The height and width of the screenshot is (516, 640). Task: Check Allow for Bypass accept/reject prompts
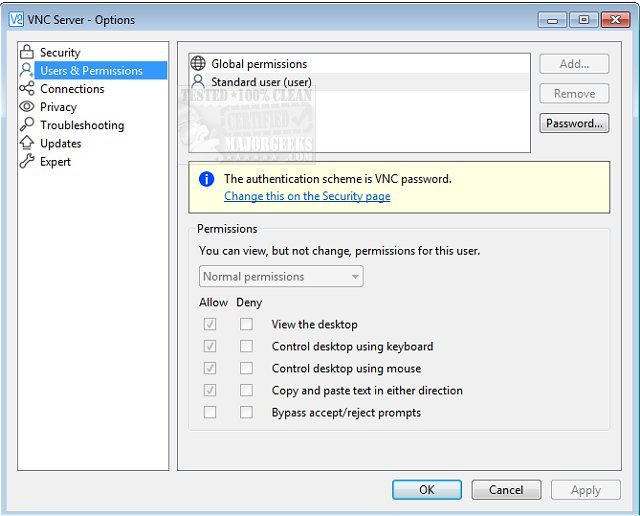point(210,412)
